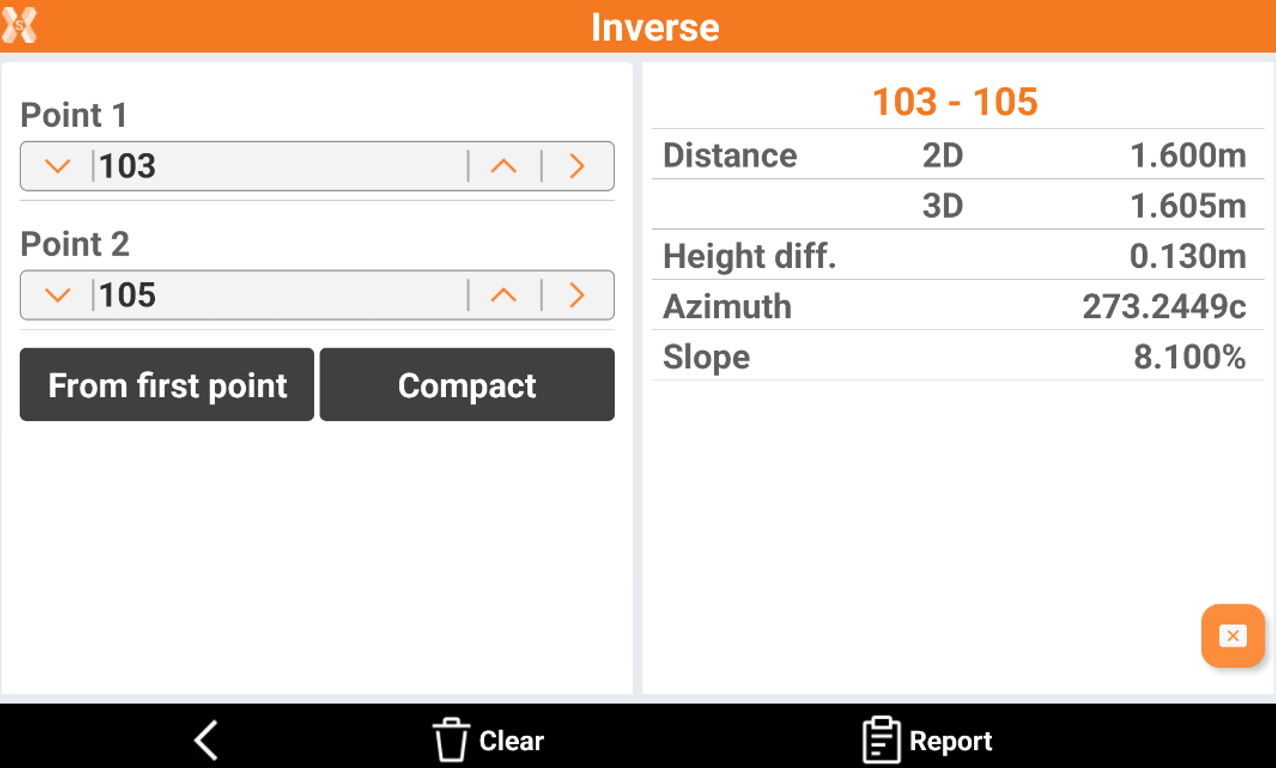Expand the Point 1 dropdown chevron
Viewport: 1276px width, 768px height.
[x=58, y=166]
